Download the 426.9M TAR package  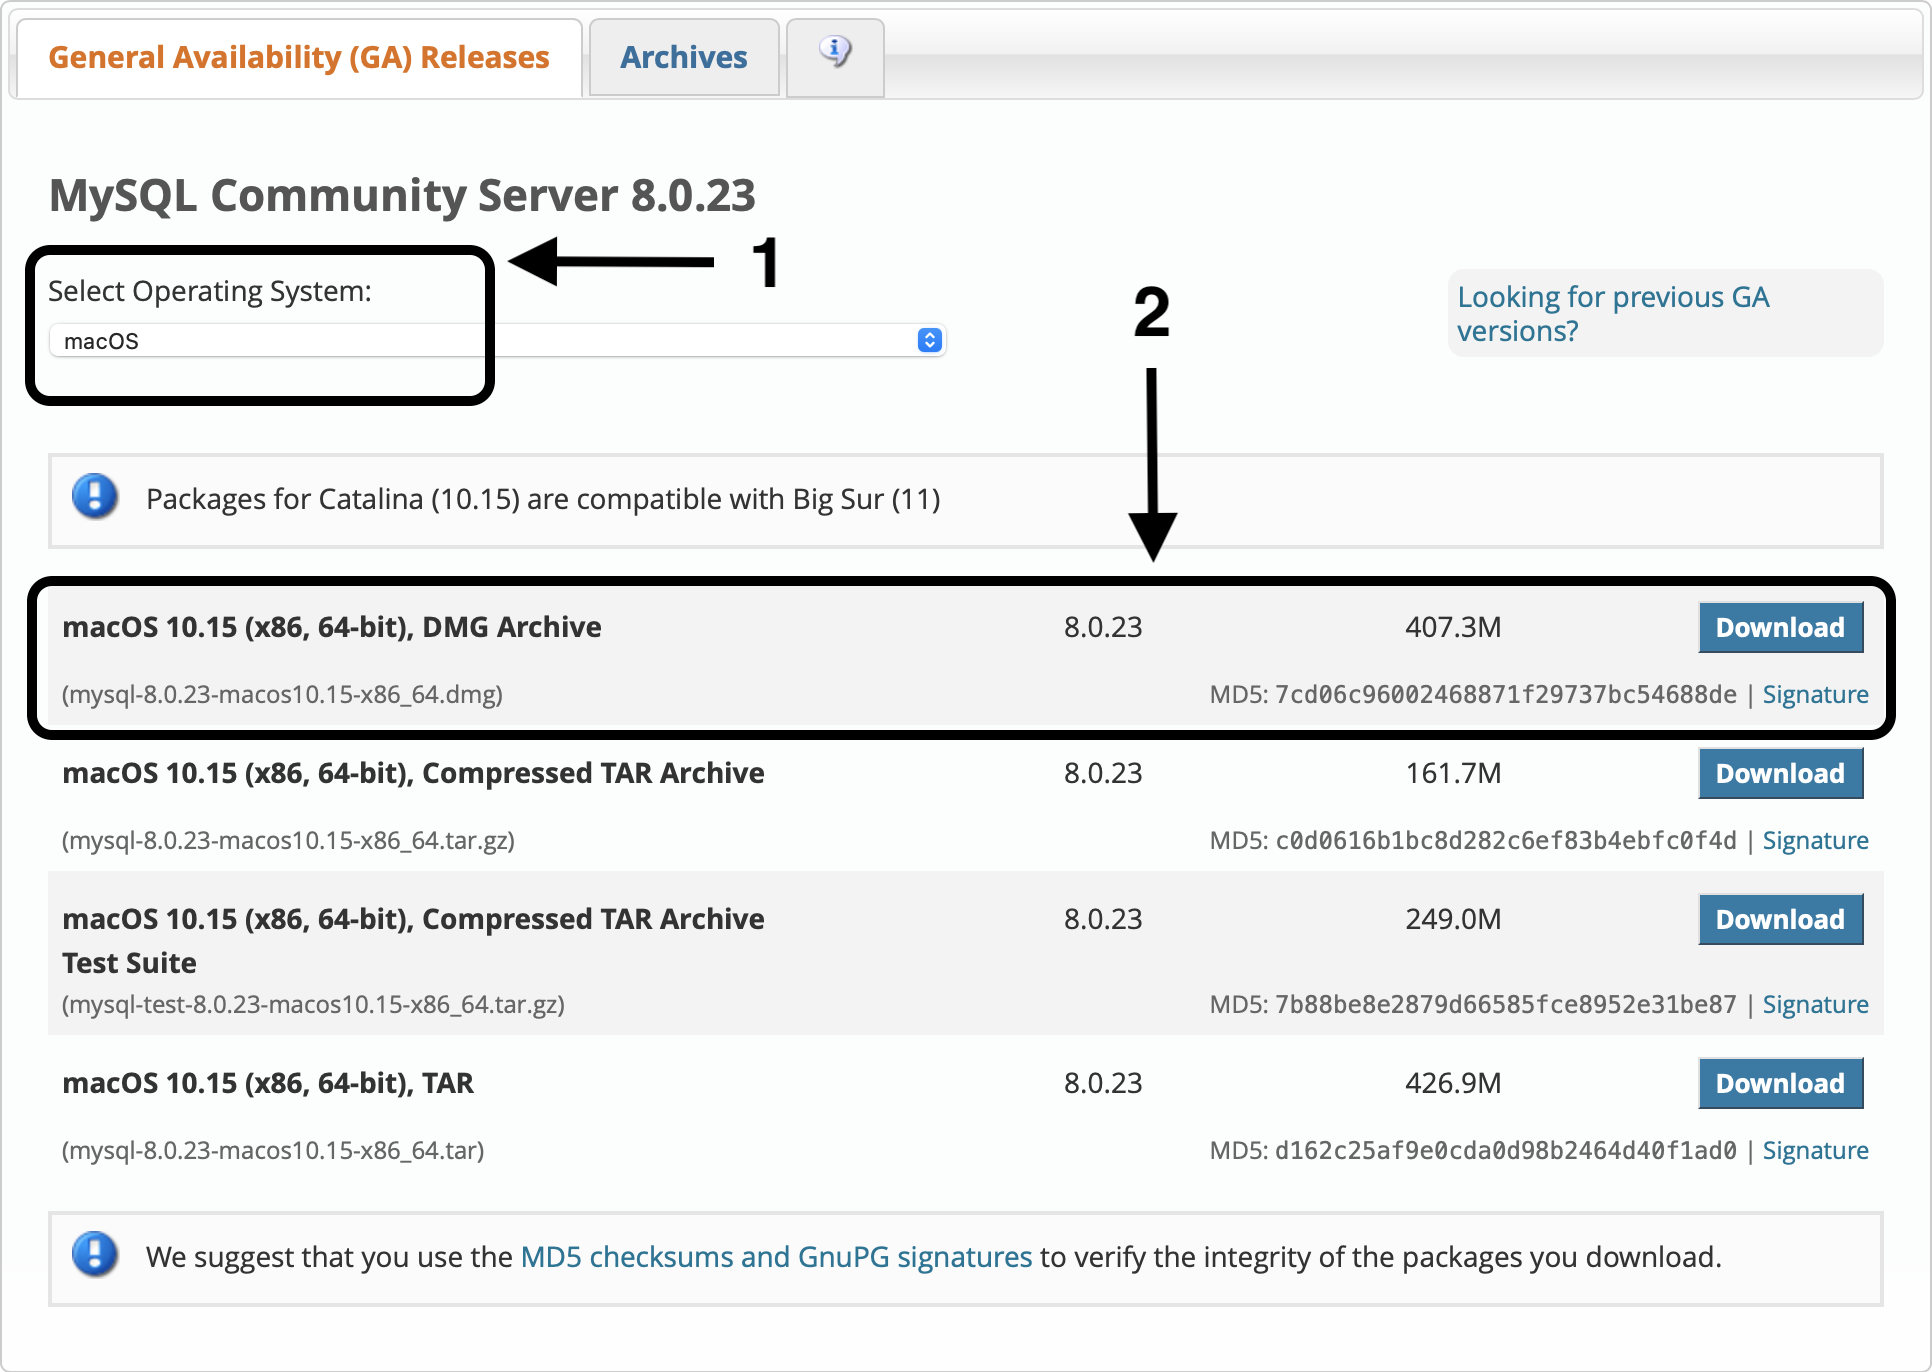pyautogui.click(x=1780, y=1084)
